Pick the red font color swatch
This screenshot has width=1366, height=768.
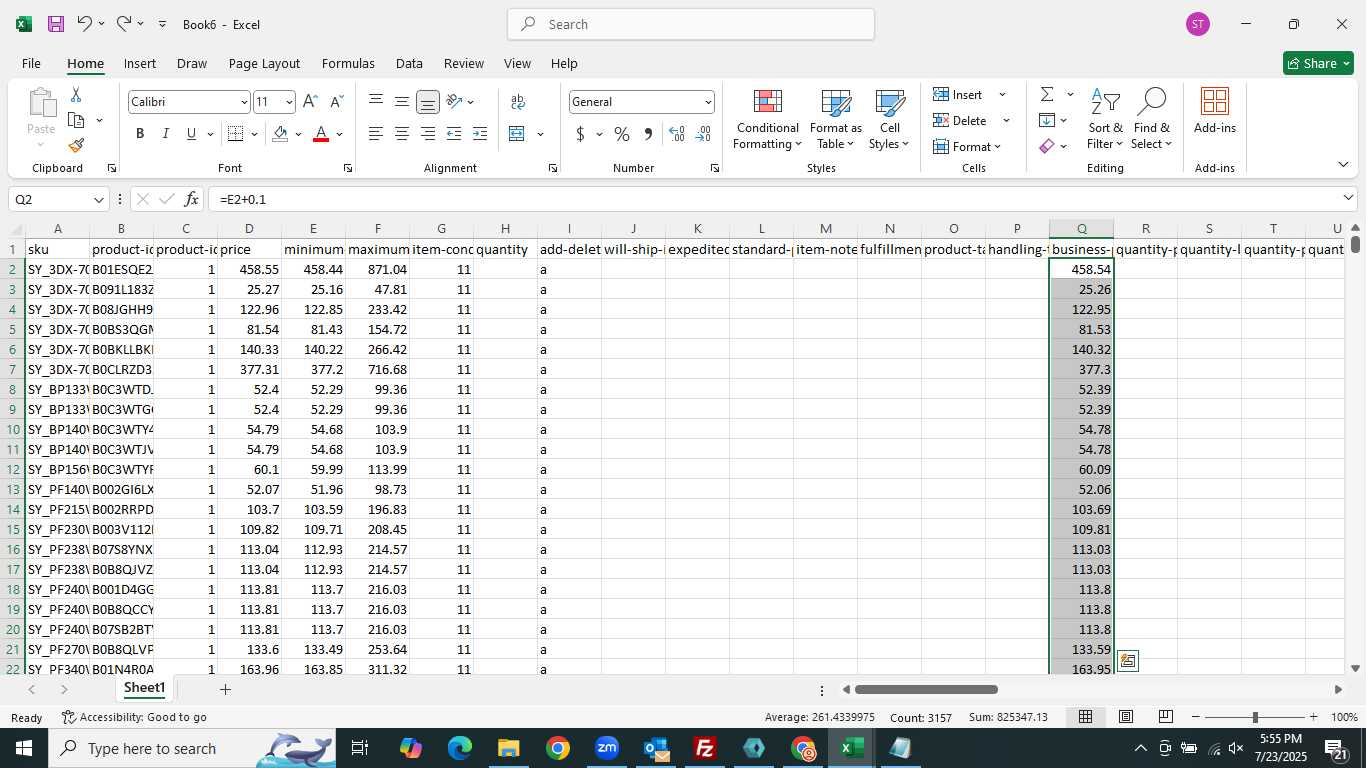[x=321, y=134]
